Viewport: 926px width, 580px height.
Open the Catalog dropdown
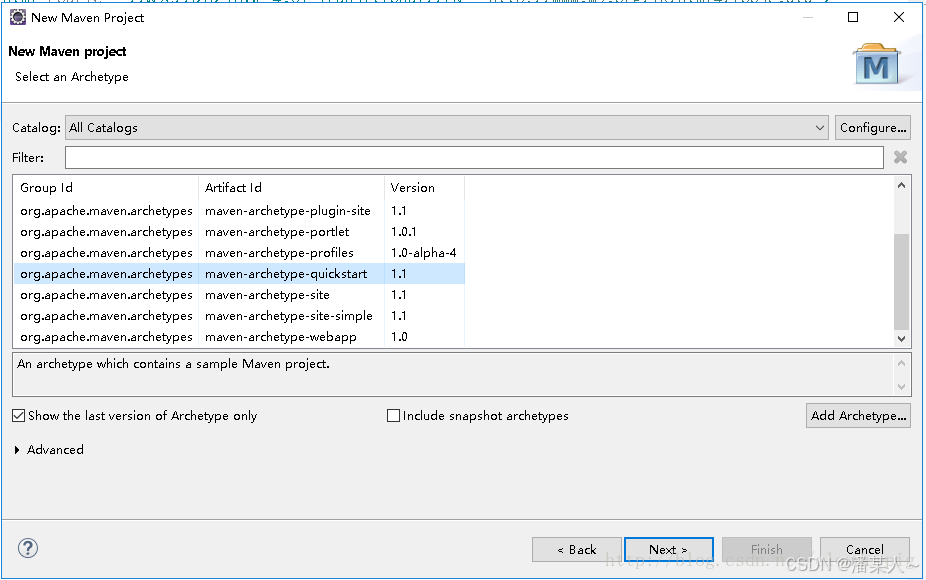pyautogui.click(x=446, y=128)
